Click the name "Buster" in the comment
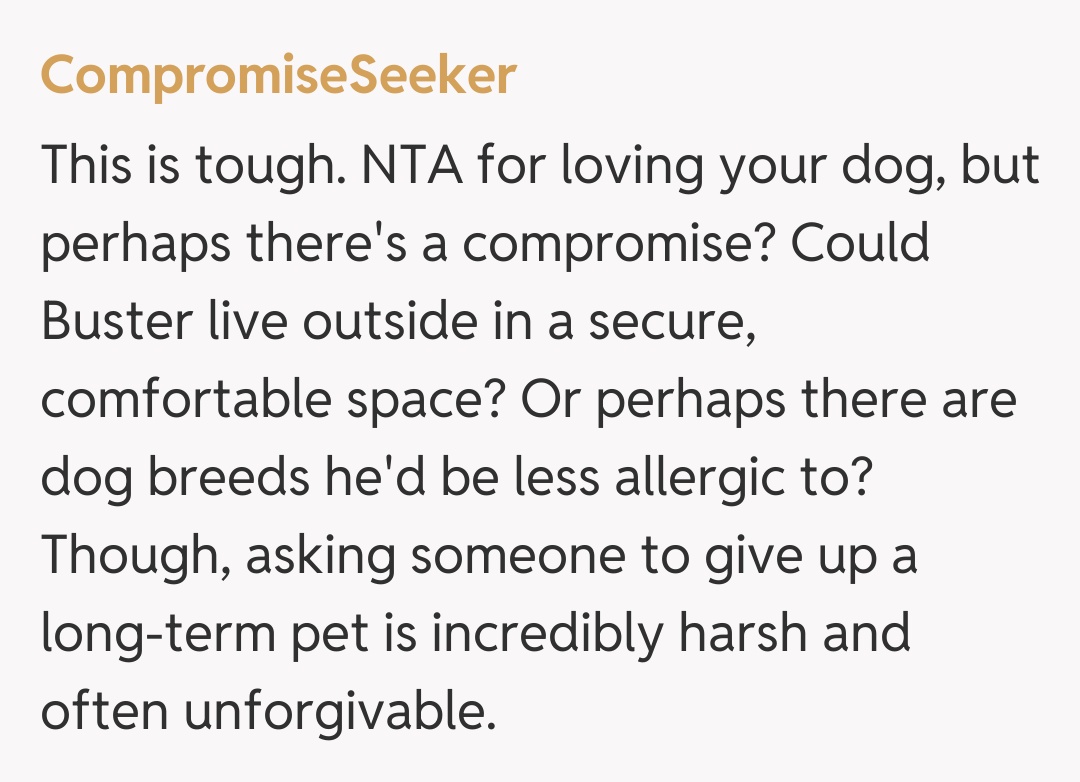Viewport: 1080px width, 782px height. (115, 322)
